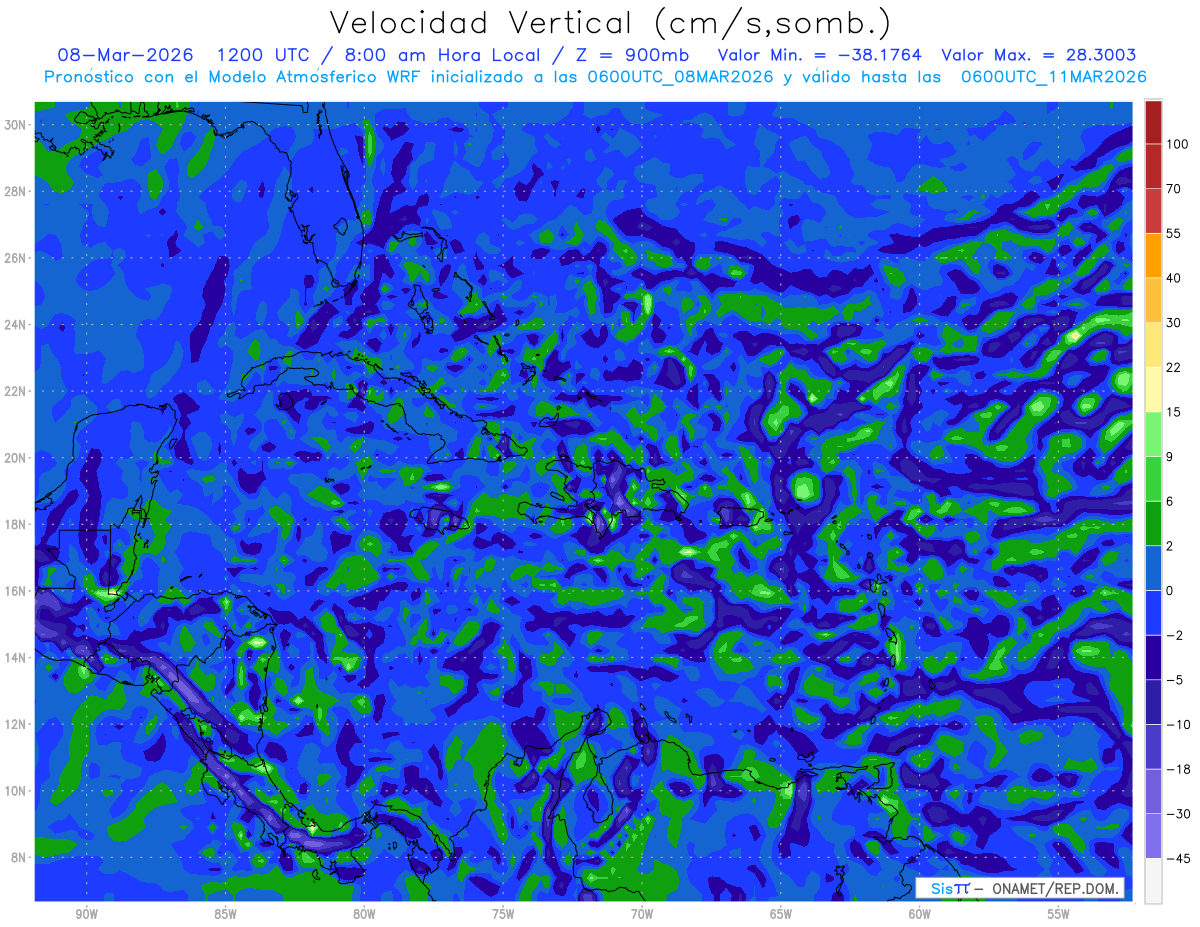1200x927 pixels.
Task: Click the 85W longitude axis label
Action: pyautogui.click(x=225, y=914)
